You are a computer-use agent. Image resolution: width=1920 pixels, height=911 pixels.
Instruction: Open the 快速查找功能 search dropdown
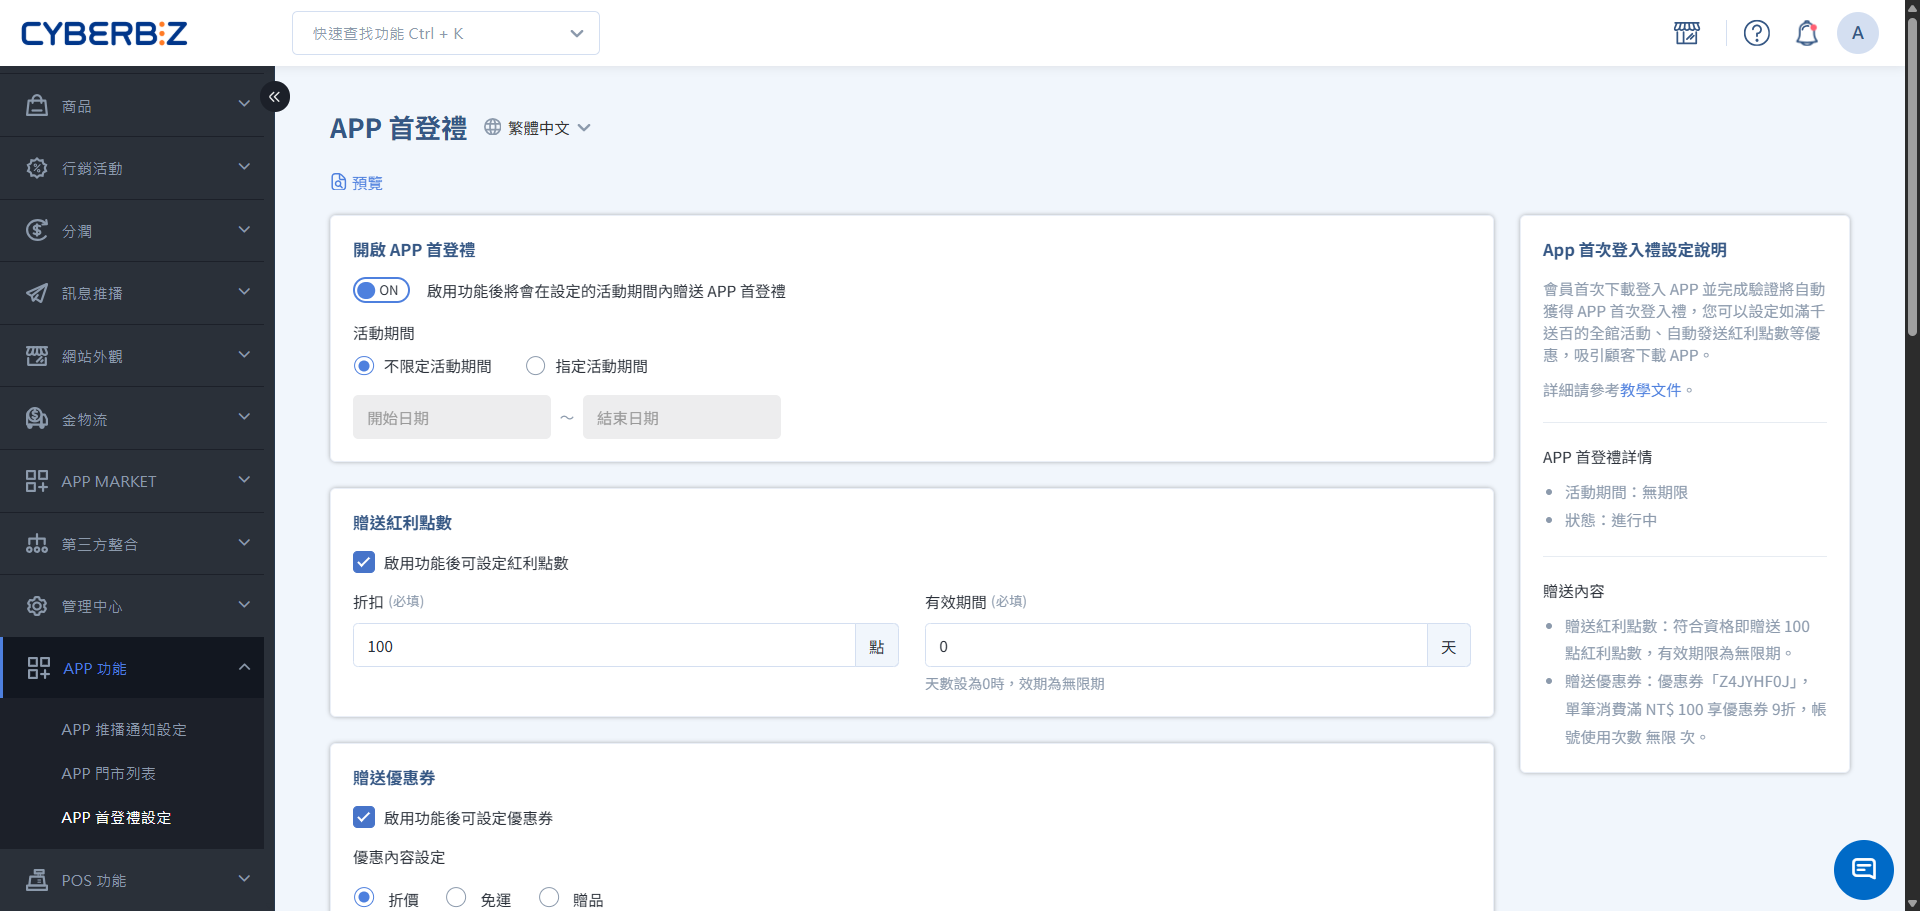point(446,33)
